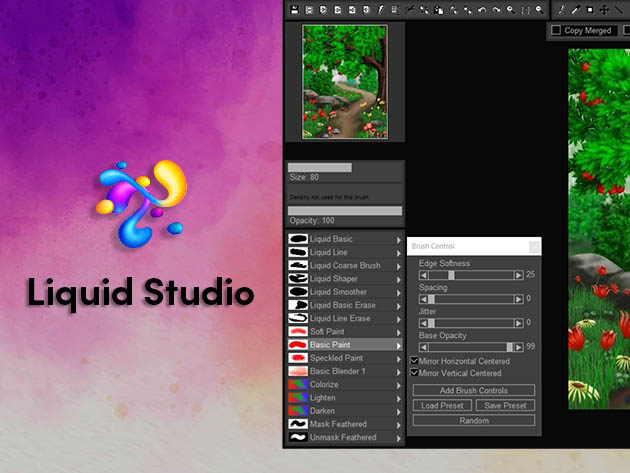The width and height of the screenshot is (630, 473).
Task: Select the square selection tool icon
Action: [x=590, y=10]
